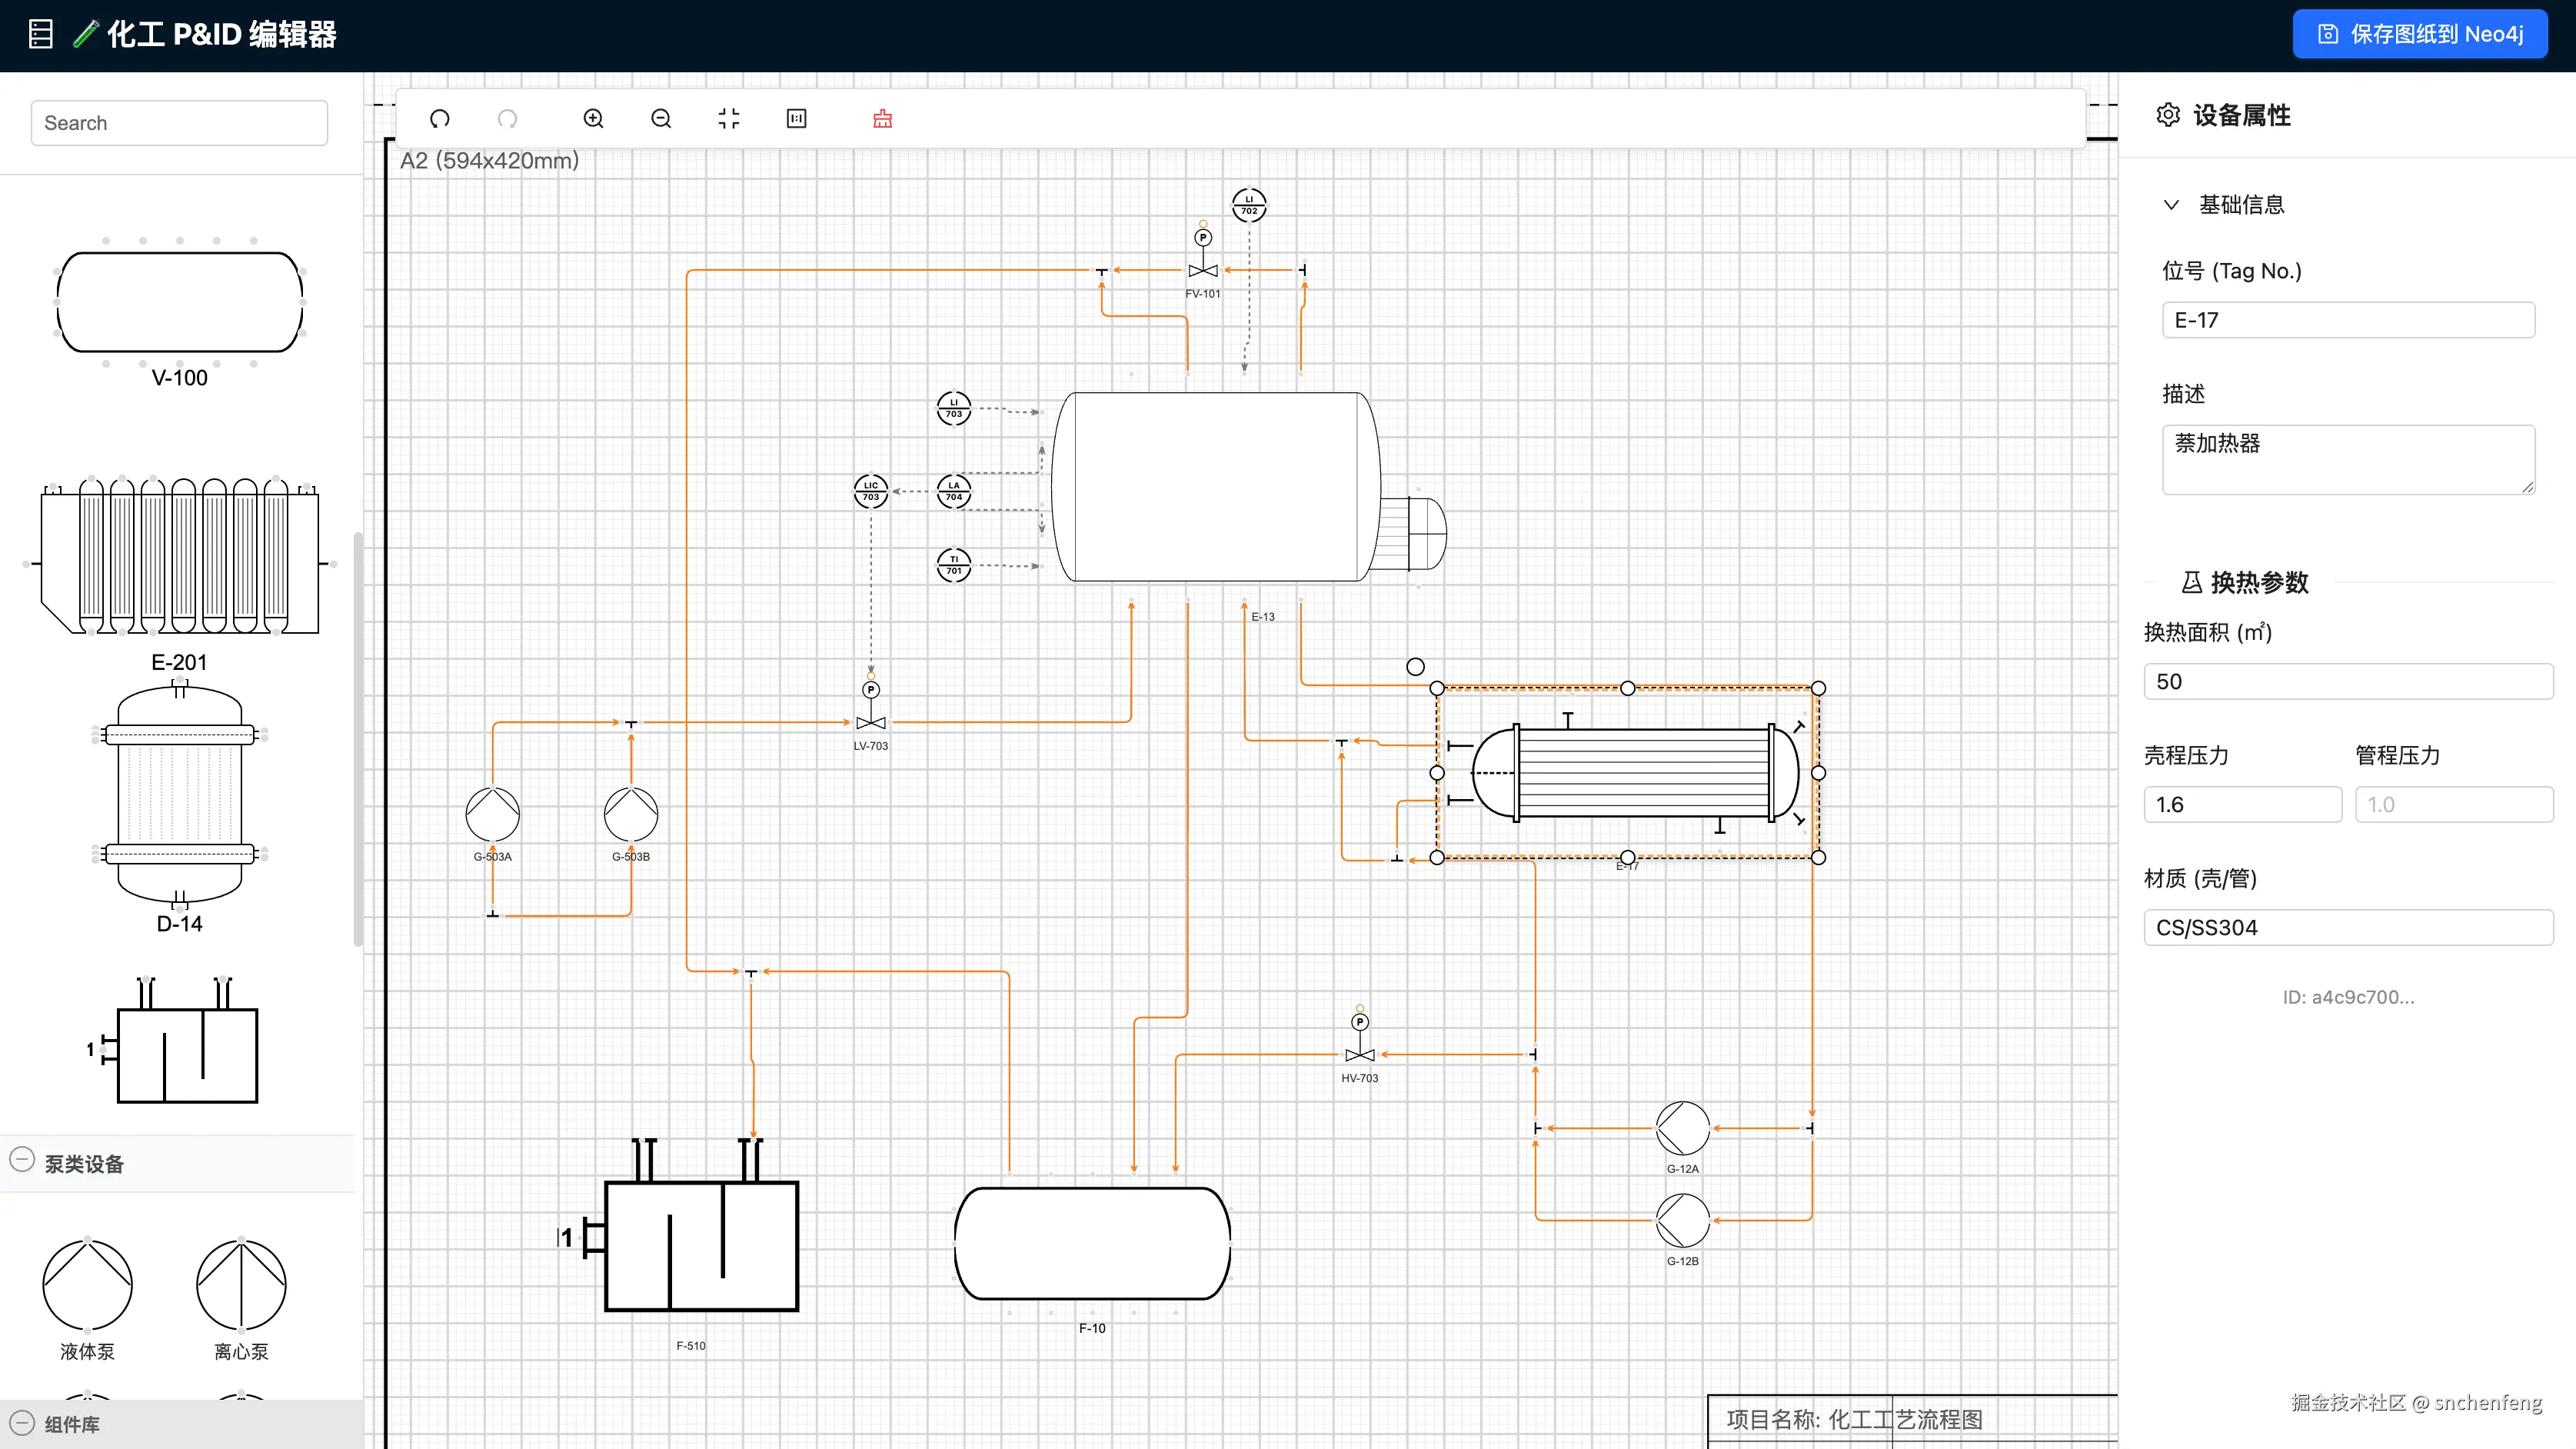Image resolution: width=2576 pixels, height=1449 pixels.
Task: Select the 离心泵 pump symbol in library
Action: coord(241,1286)
